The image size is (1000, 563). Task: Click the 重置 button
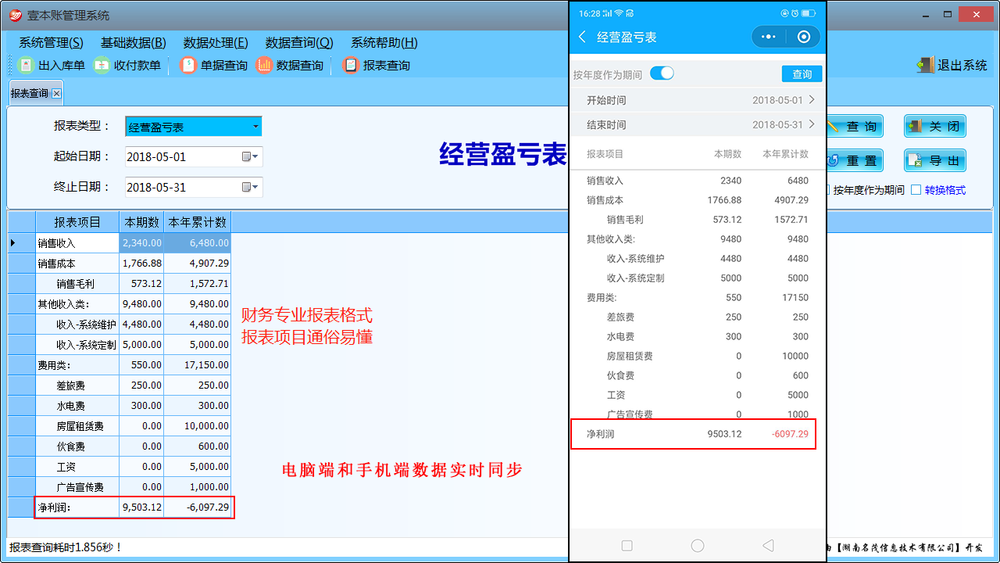coord(855,161)
